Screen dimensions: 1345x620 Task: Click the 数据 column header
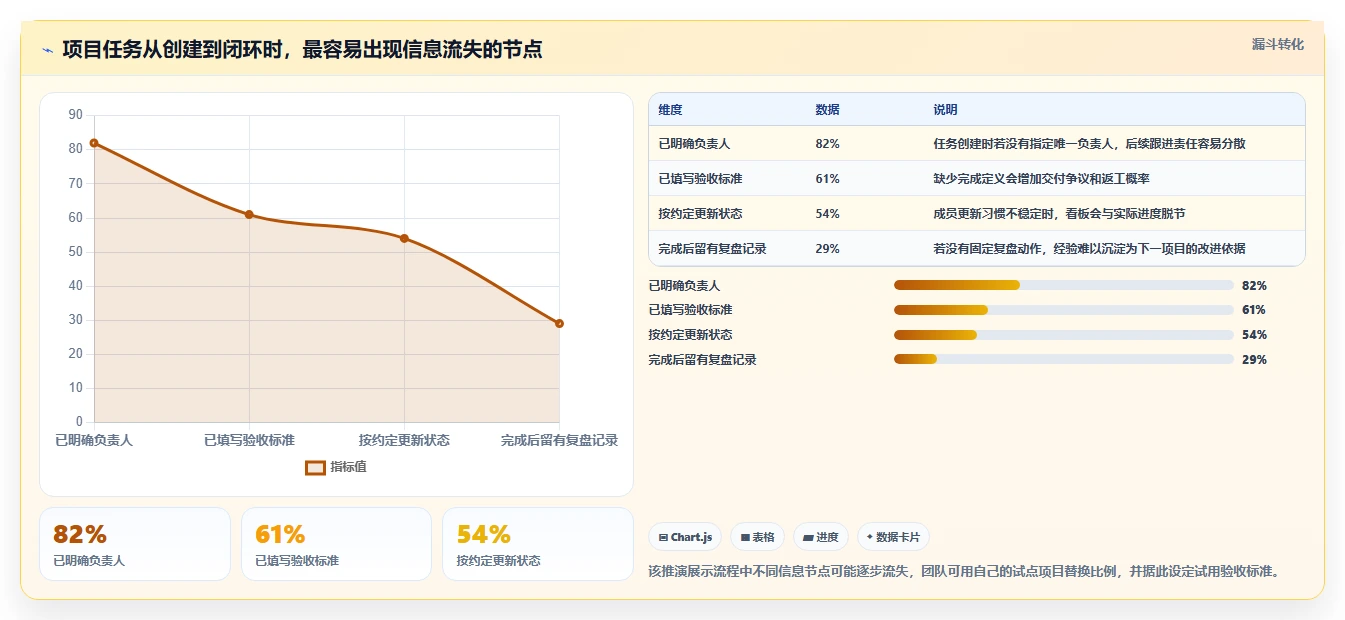click(x=827, y=109)
